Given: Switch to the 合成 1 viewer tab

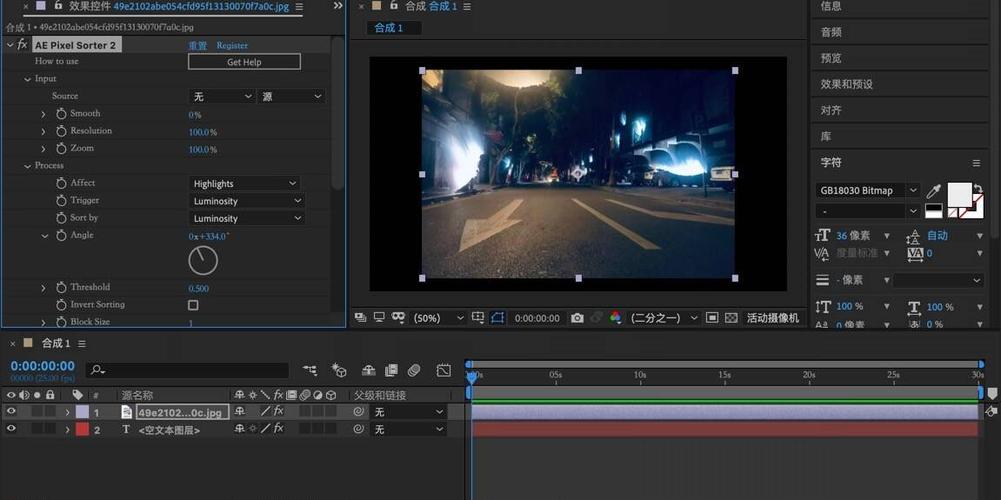Looking at the screenshot, I should 388,28.
